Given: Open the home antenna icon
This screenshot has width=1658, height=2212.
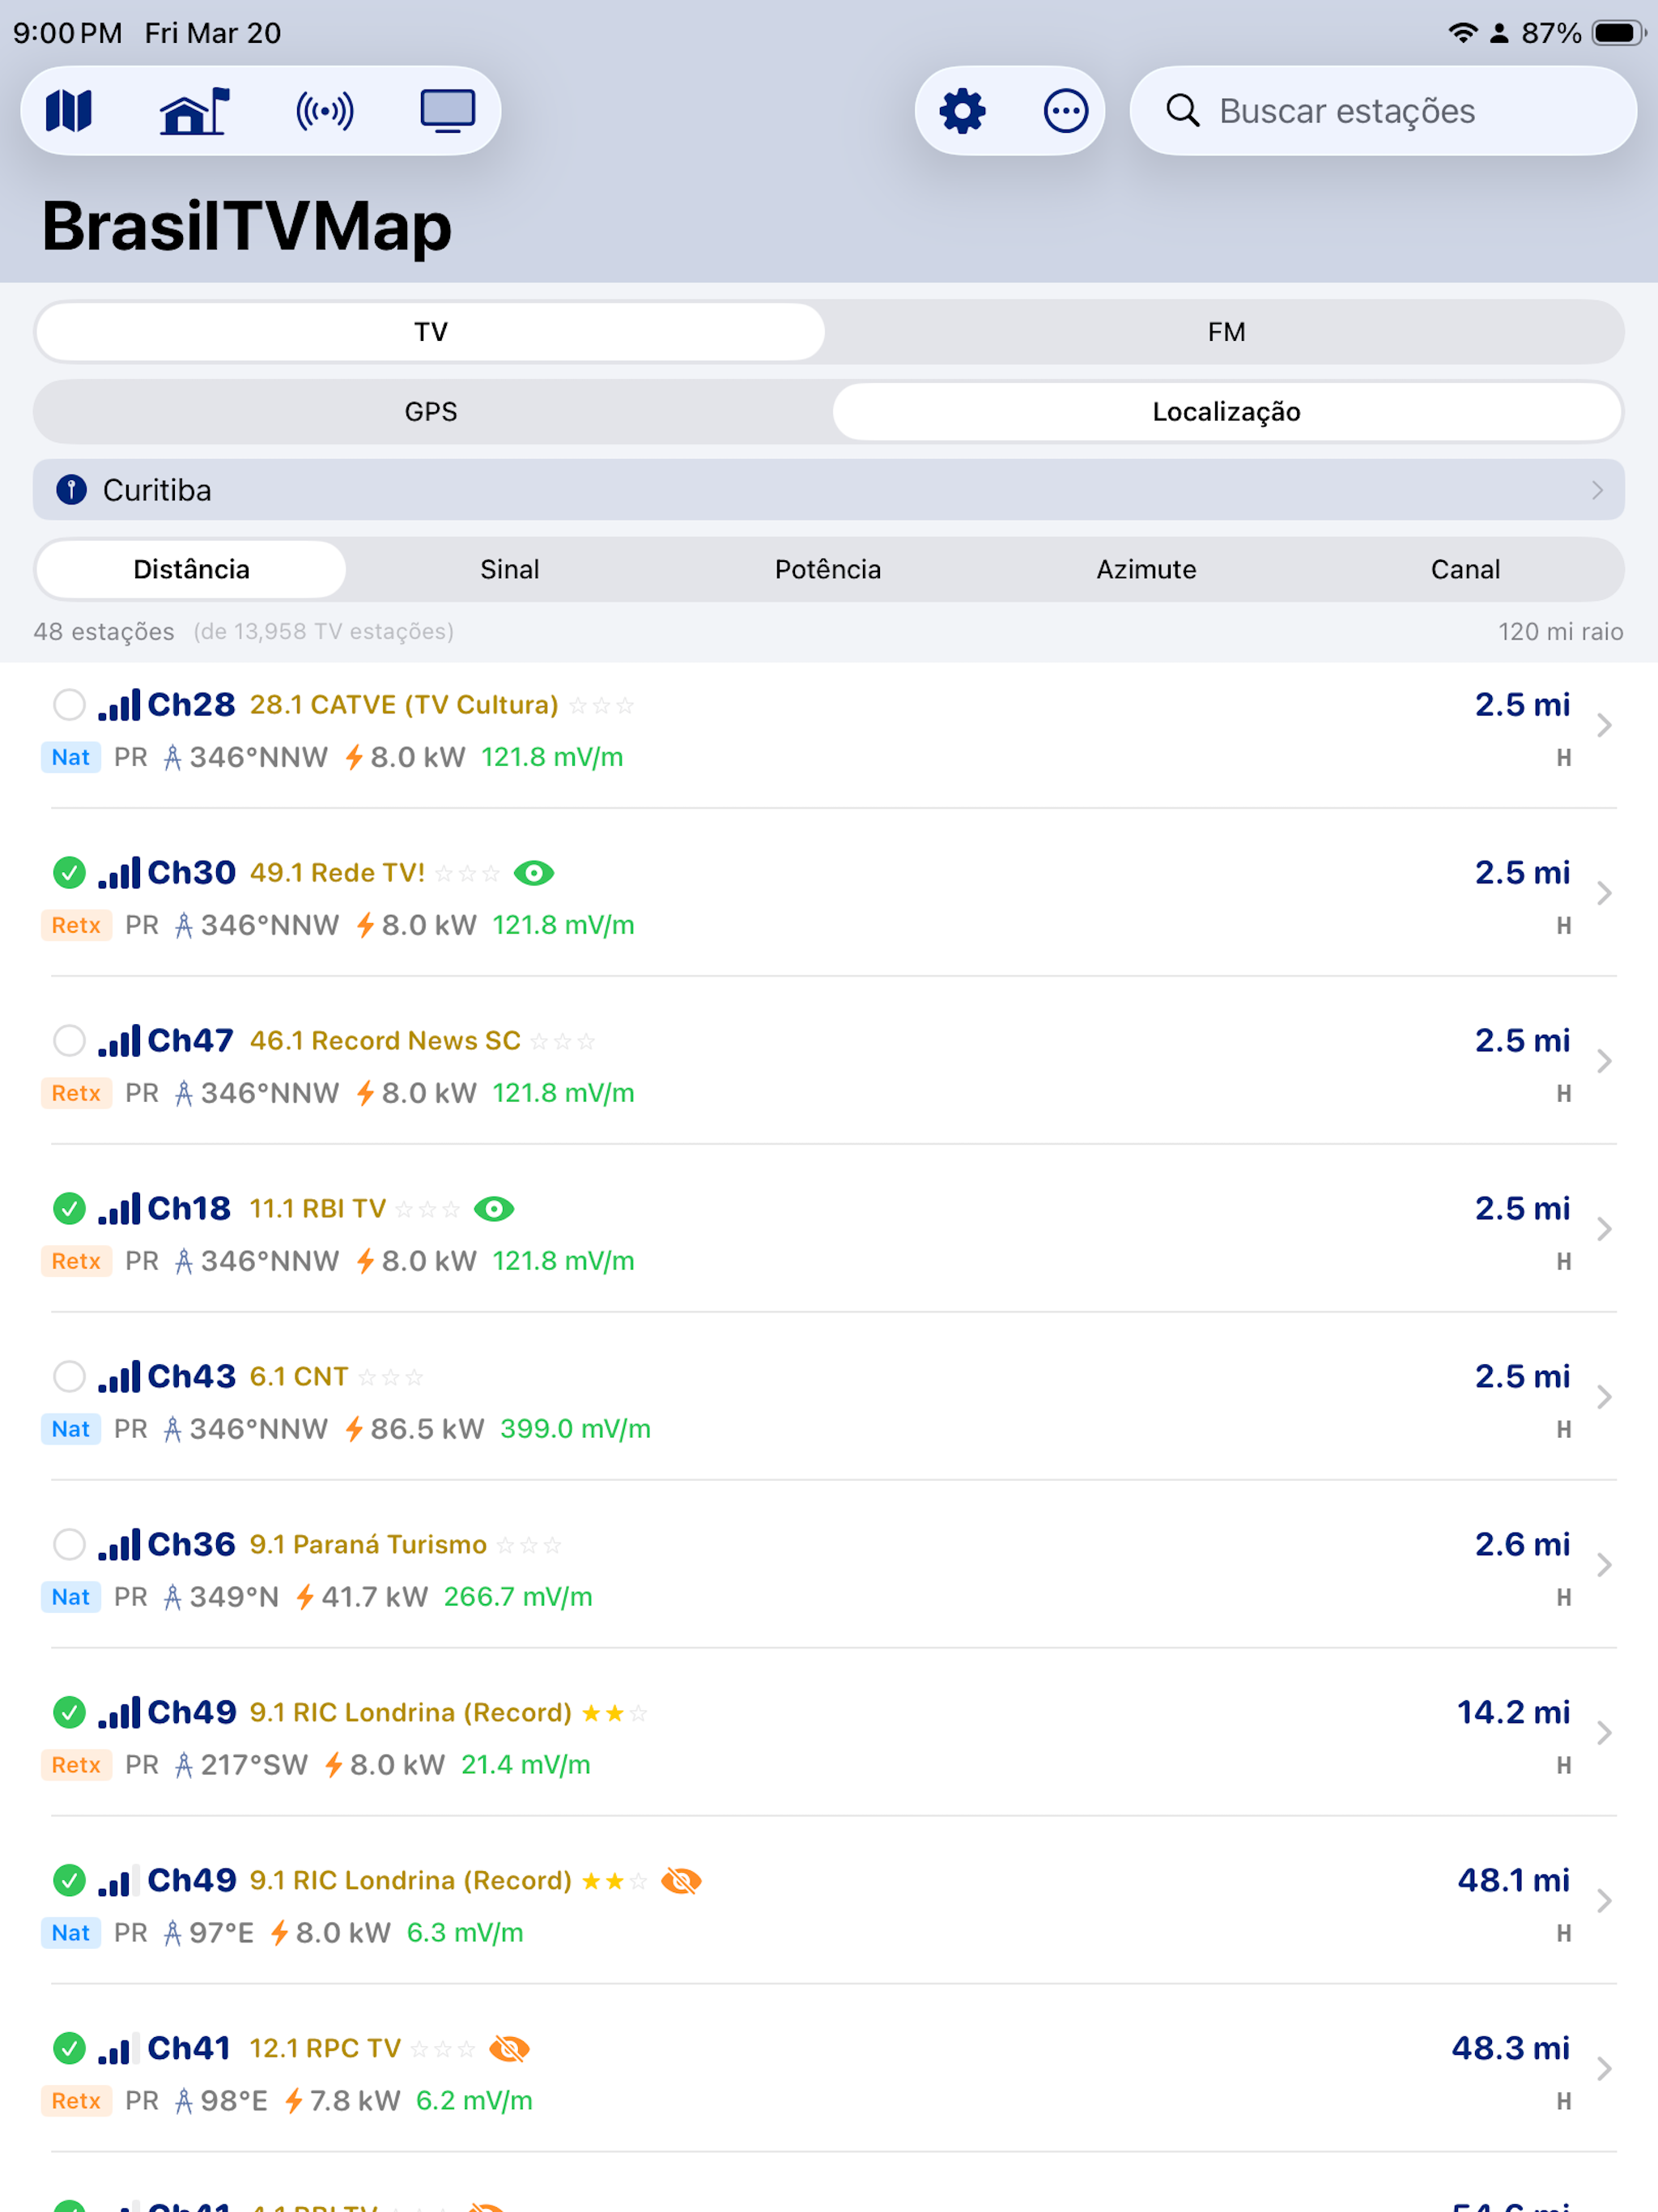Looking at the screenshot, I should [194, 111].
